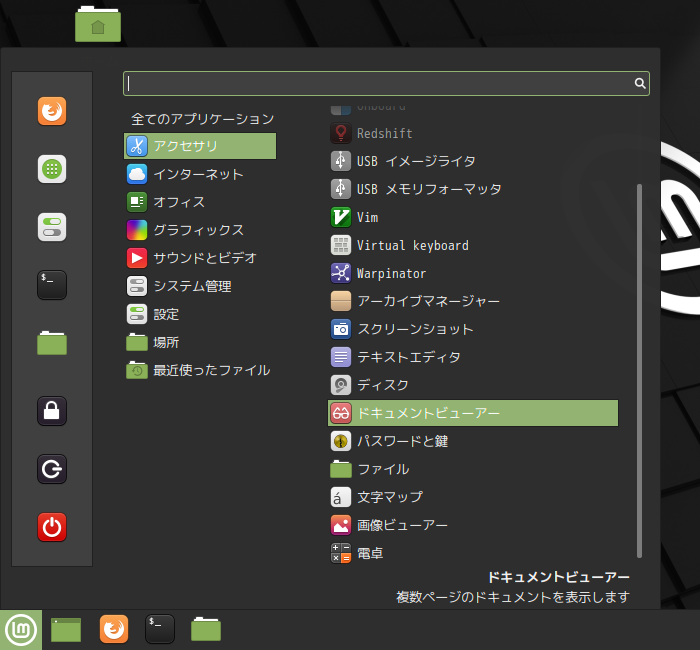Launch 電卓 calculator
This screenshot has height=650, width=700.
(473, 553)
